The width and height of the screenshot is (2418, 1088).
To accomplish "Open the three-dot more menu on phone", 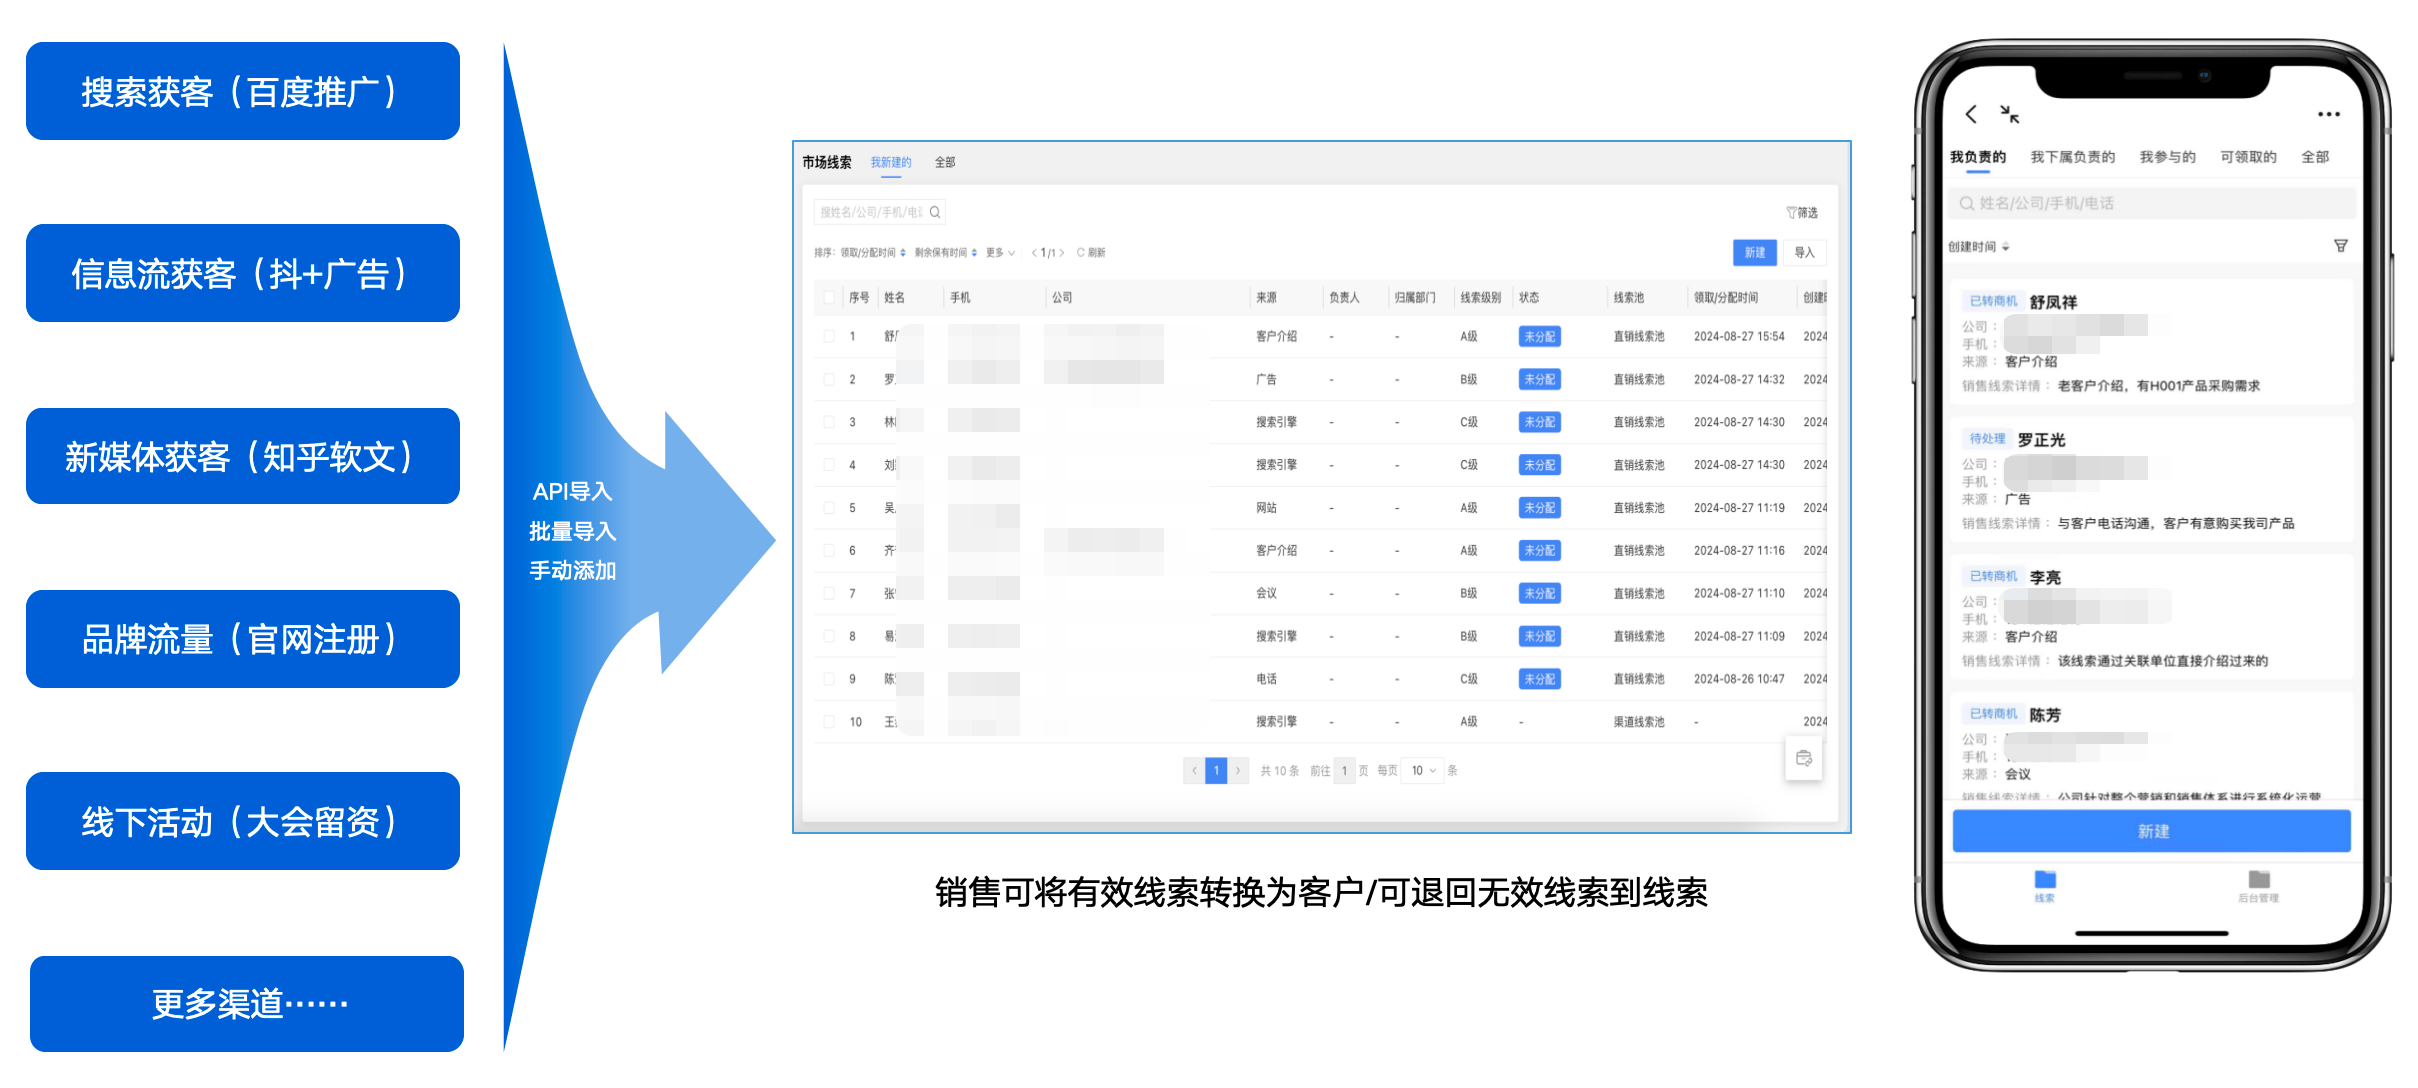I will tap(2328, 114).
